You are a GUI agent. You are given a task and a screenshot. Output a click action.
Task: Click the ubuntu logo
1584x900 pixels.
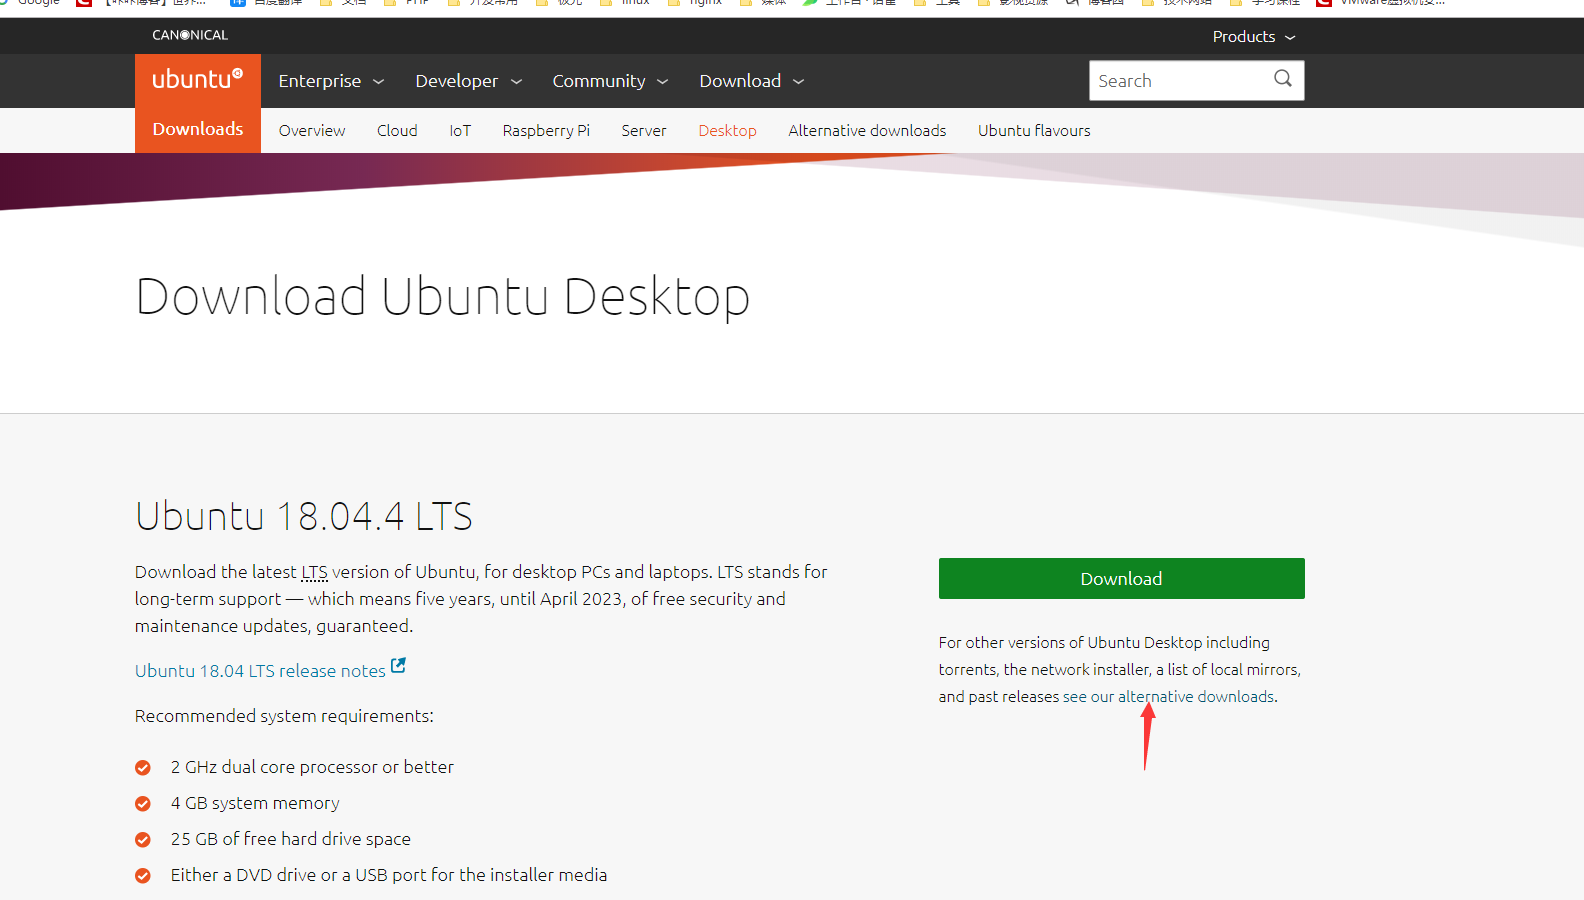tap(197, 79)
